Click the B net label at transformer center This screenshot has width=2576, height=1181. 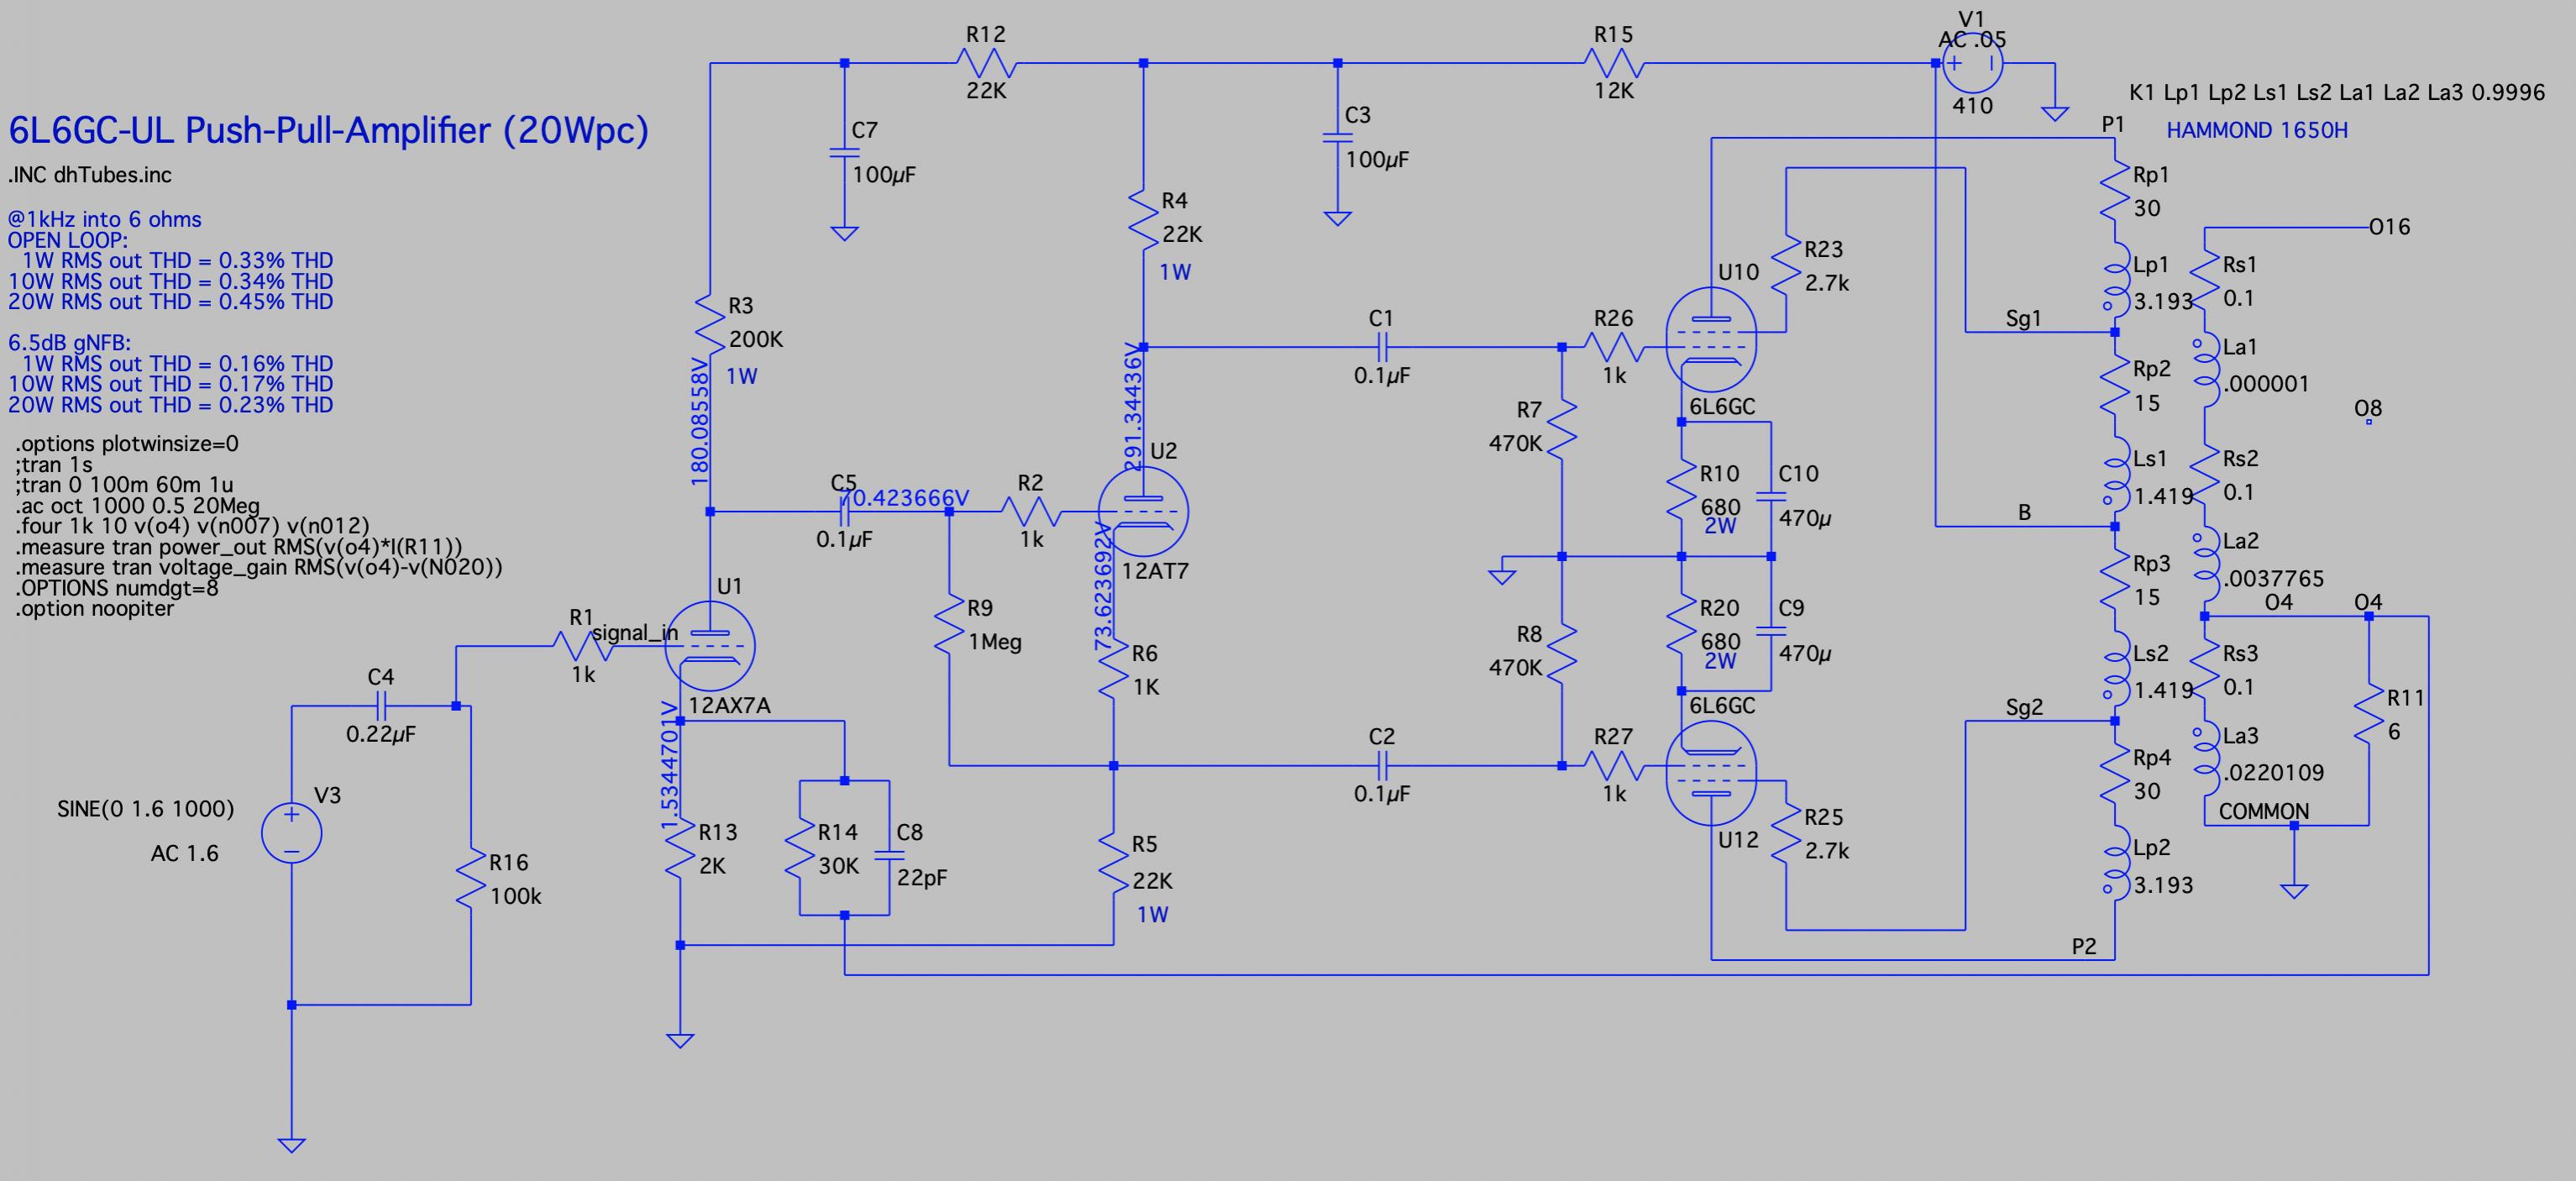point(2024,513)
